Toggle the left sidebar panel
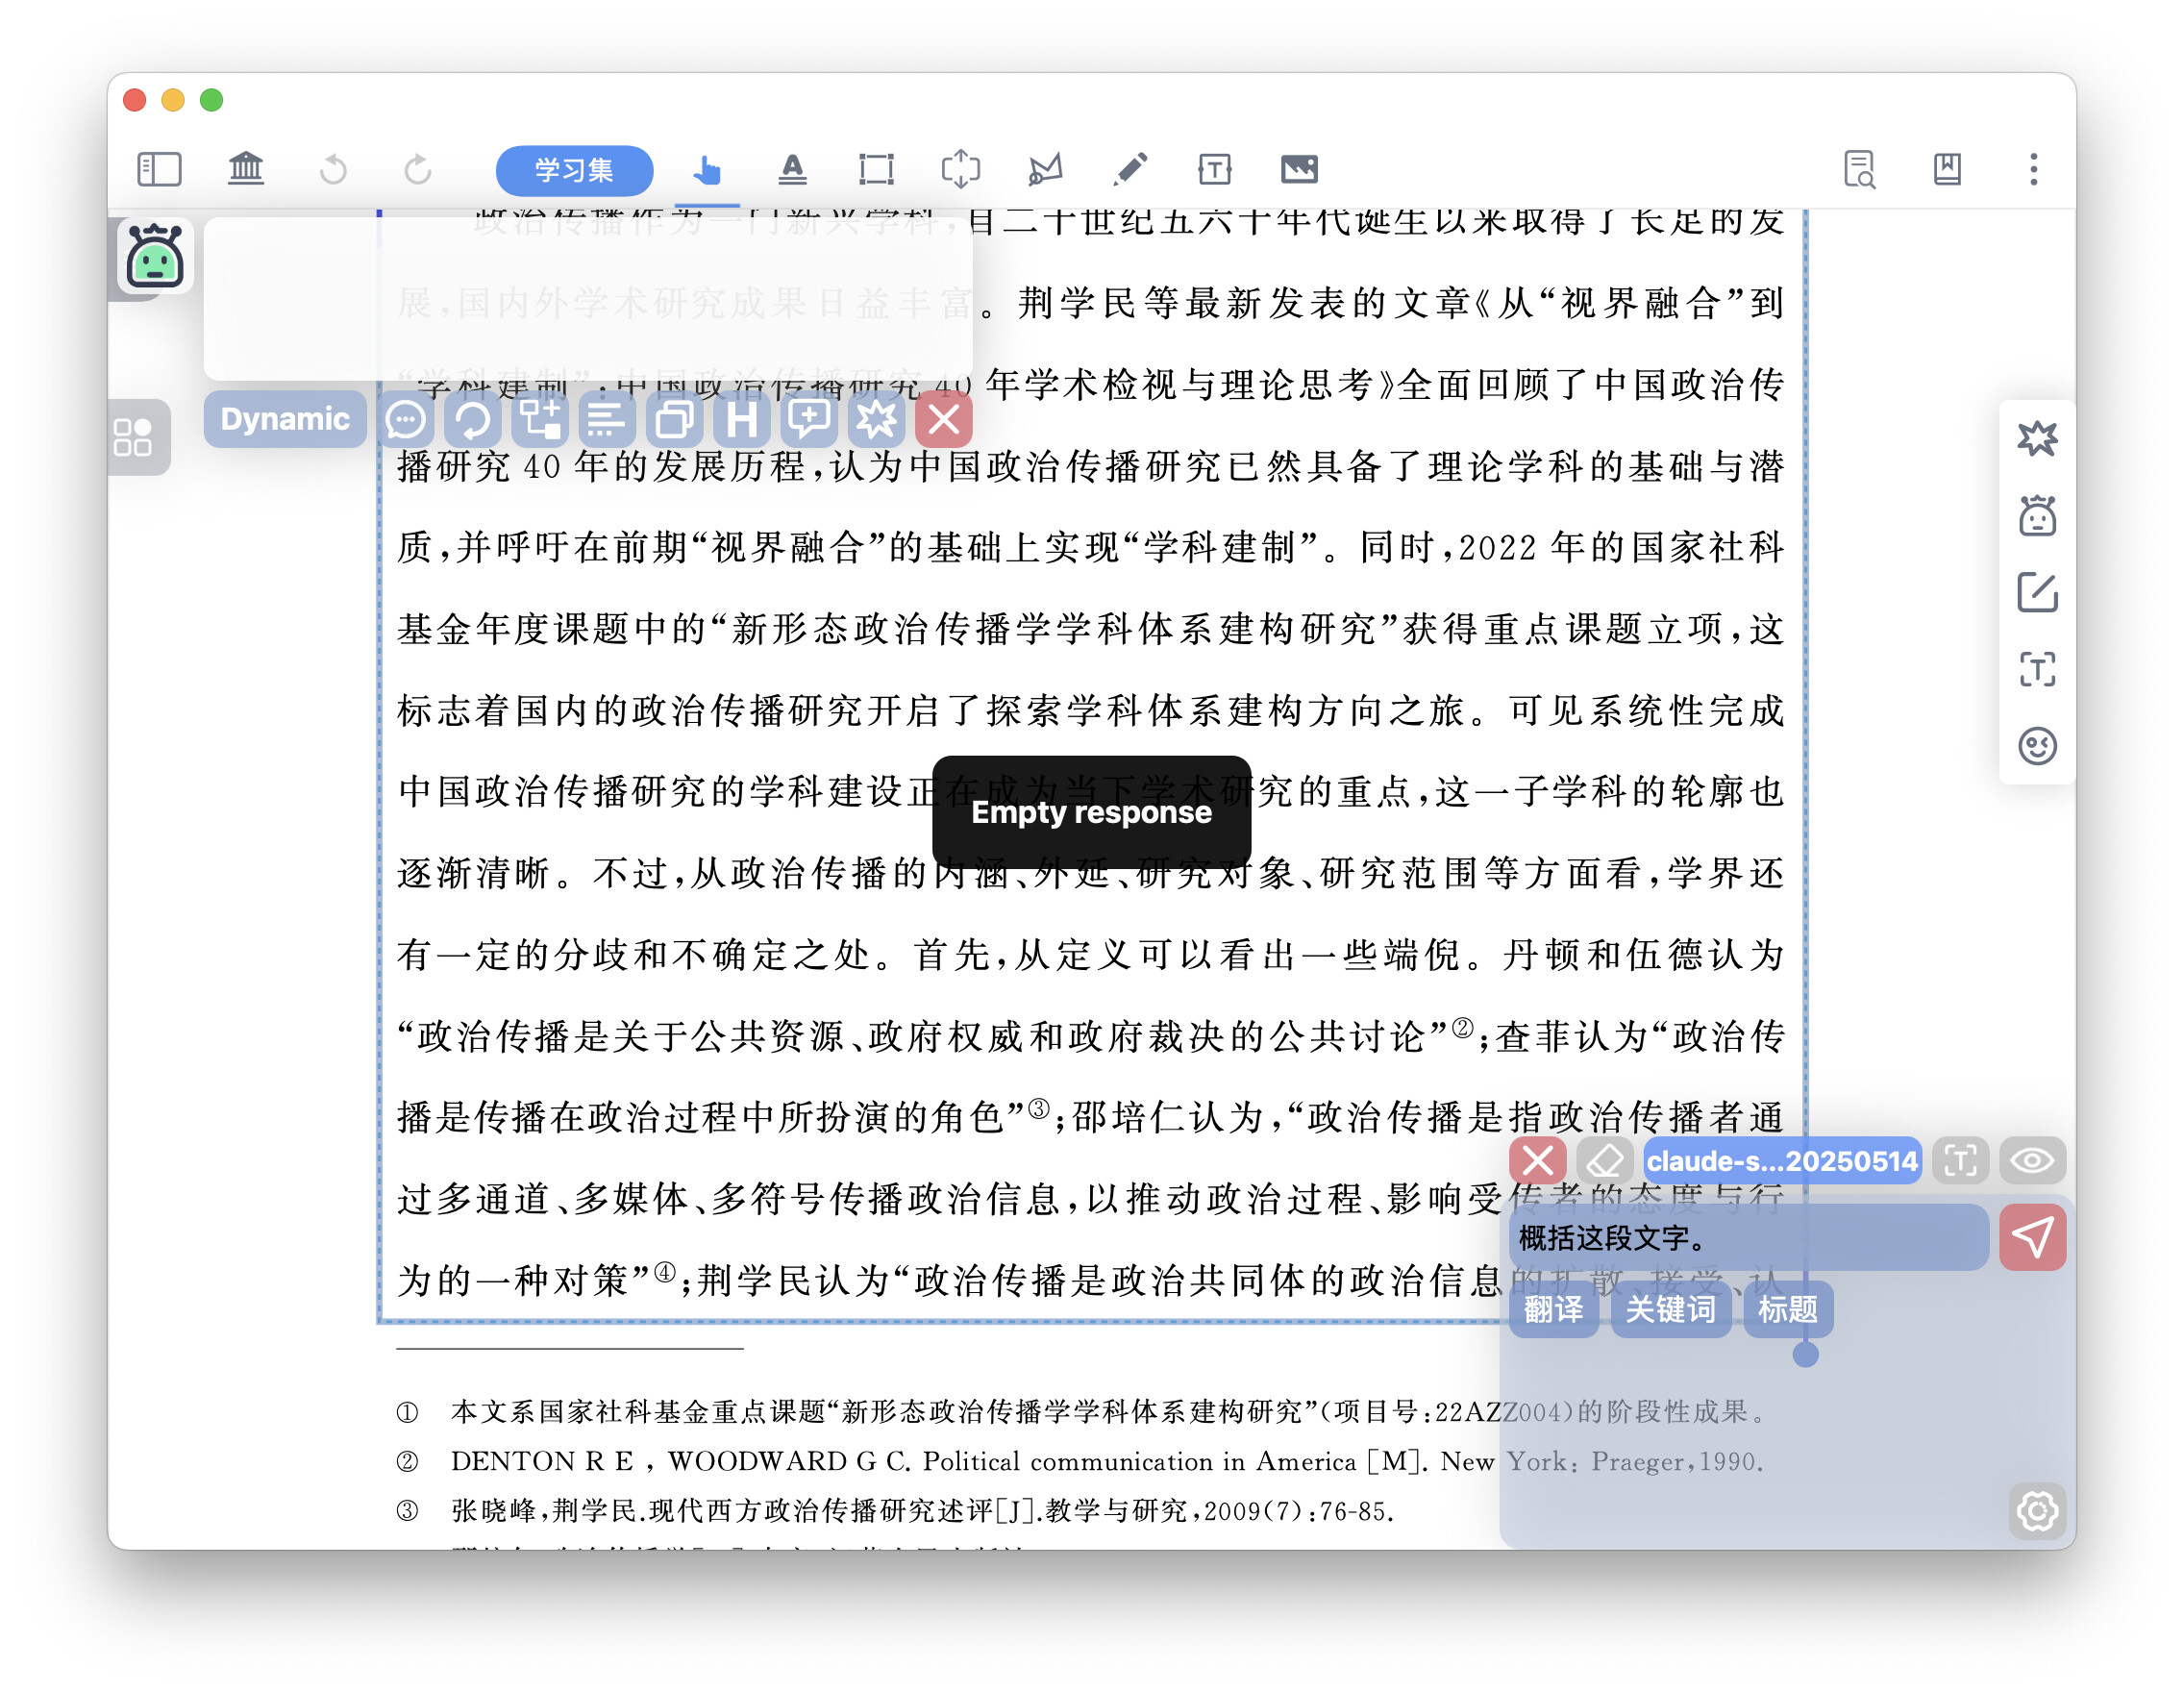This screenshot has height=1692, width=2184. click(x=159, y=169)
